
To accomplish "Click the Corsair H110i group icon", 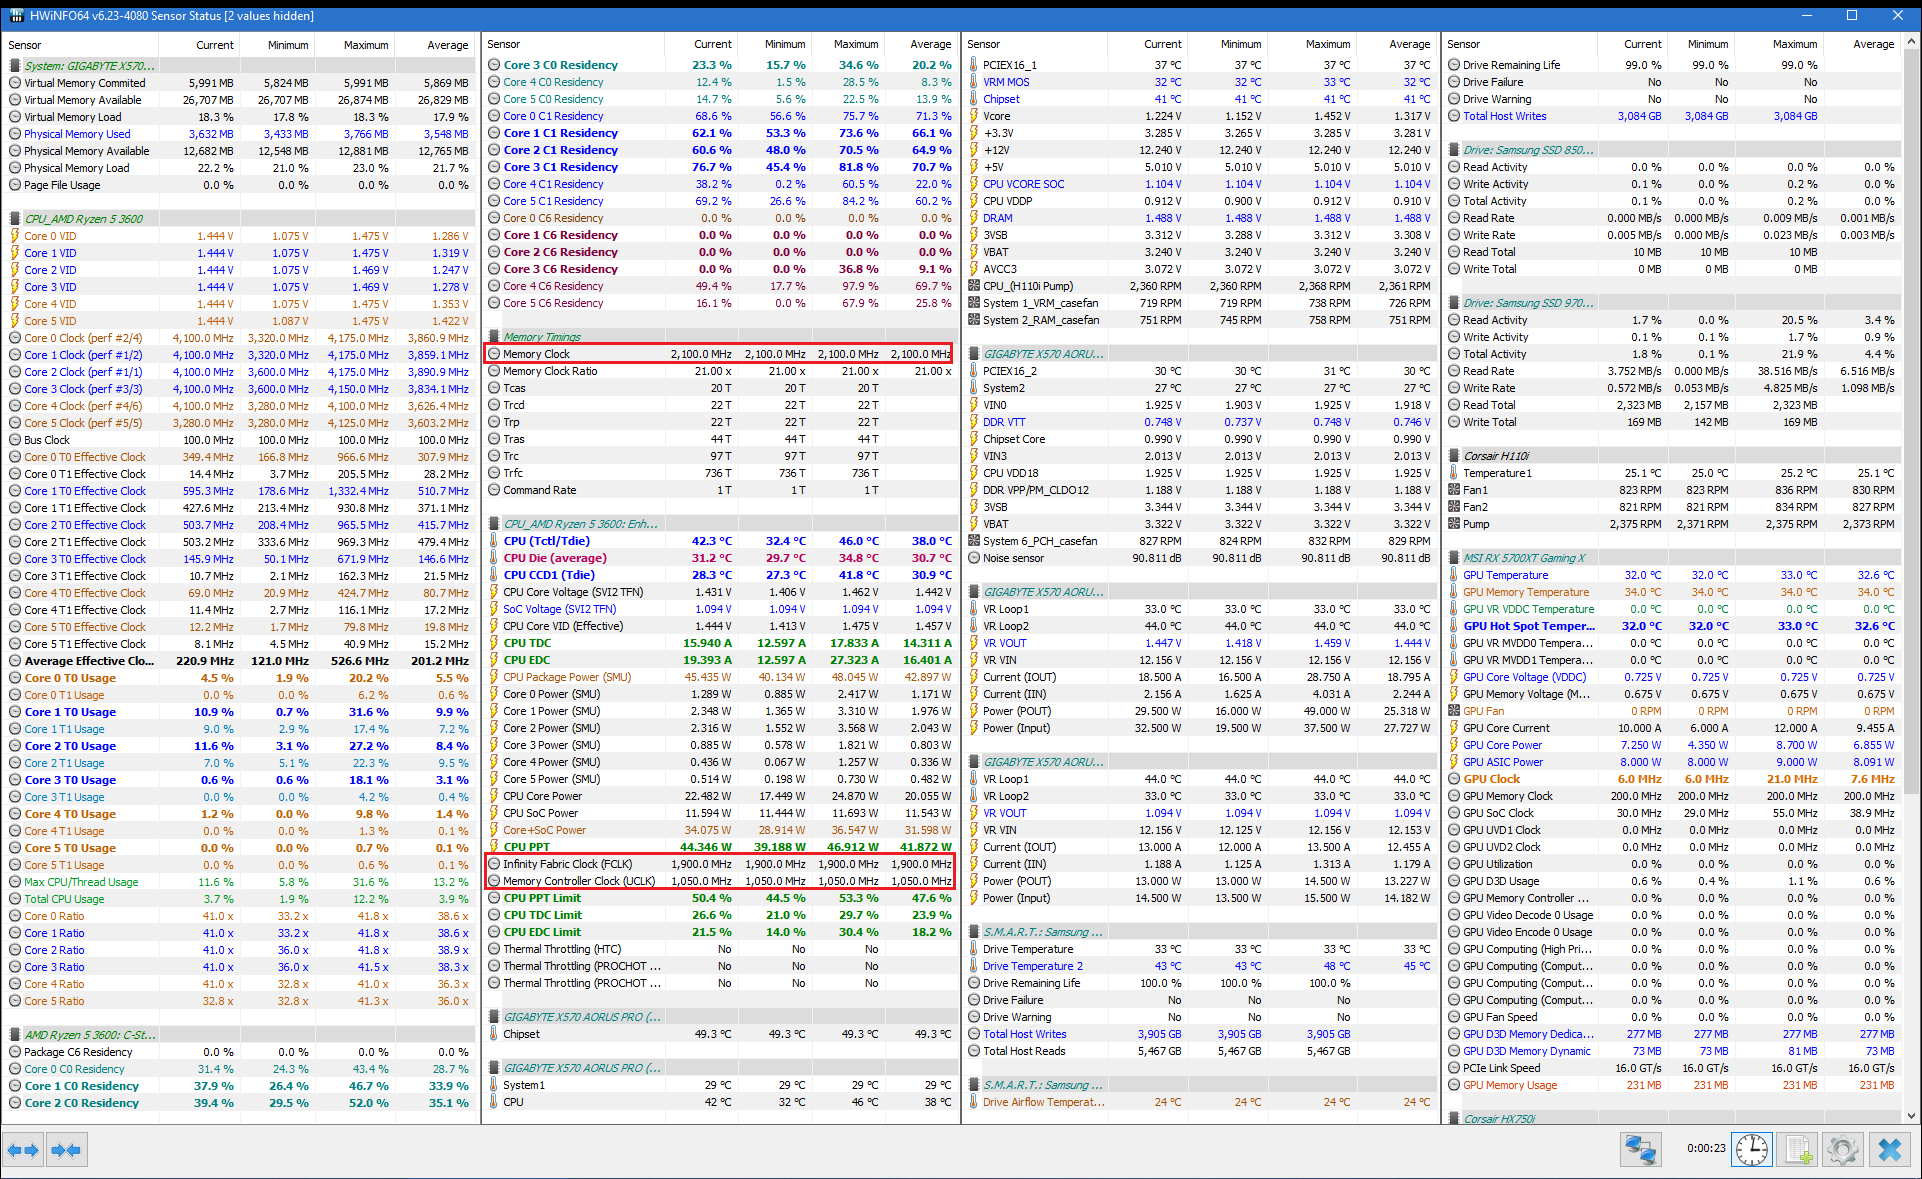I will point(1454,456).
